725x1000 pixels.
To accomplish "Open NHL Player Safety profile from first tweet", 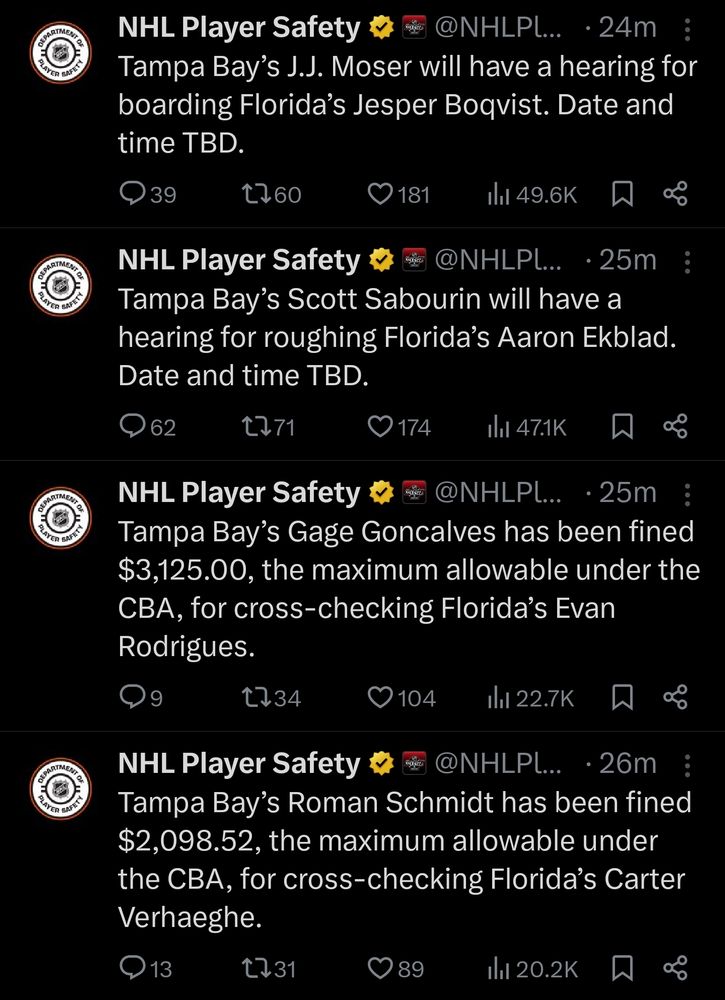I will click(238, 28).
